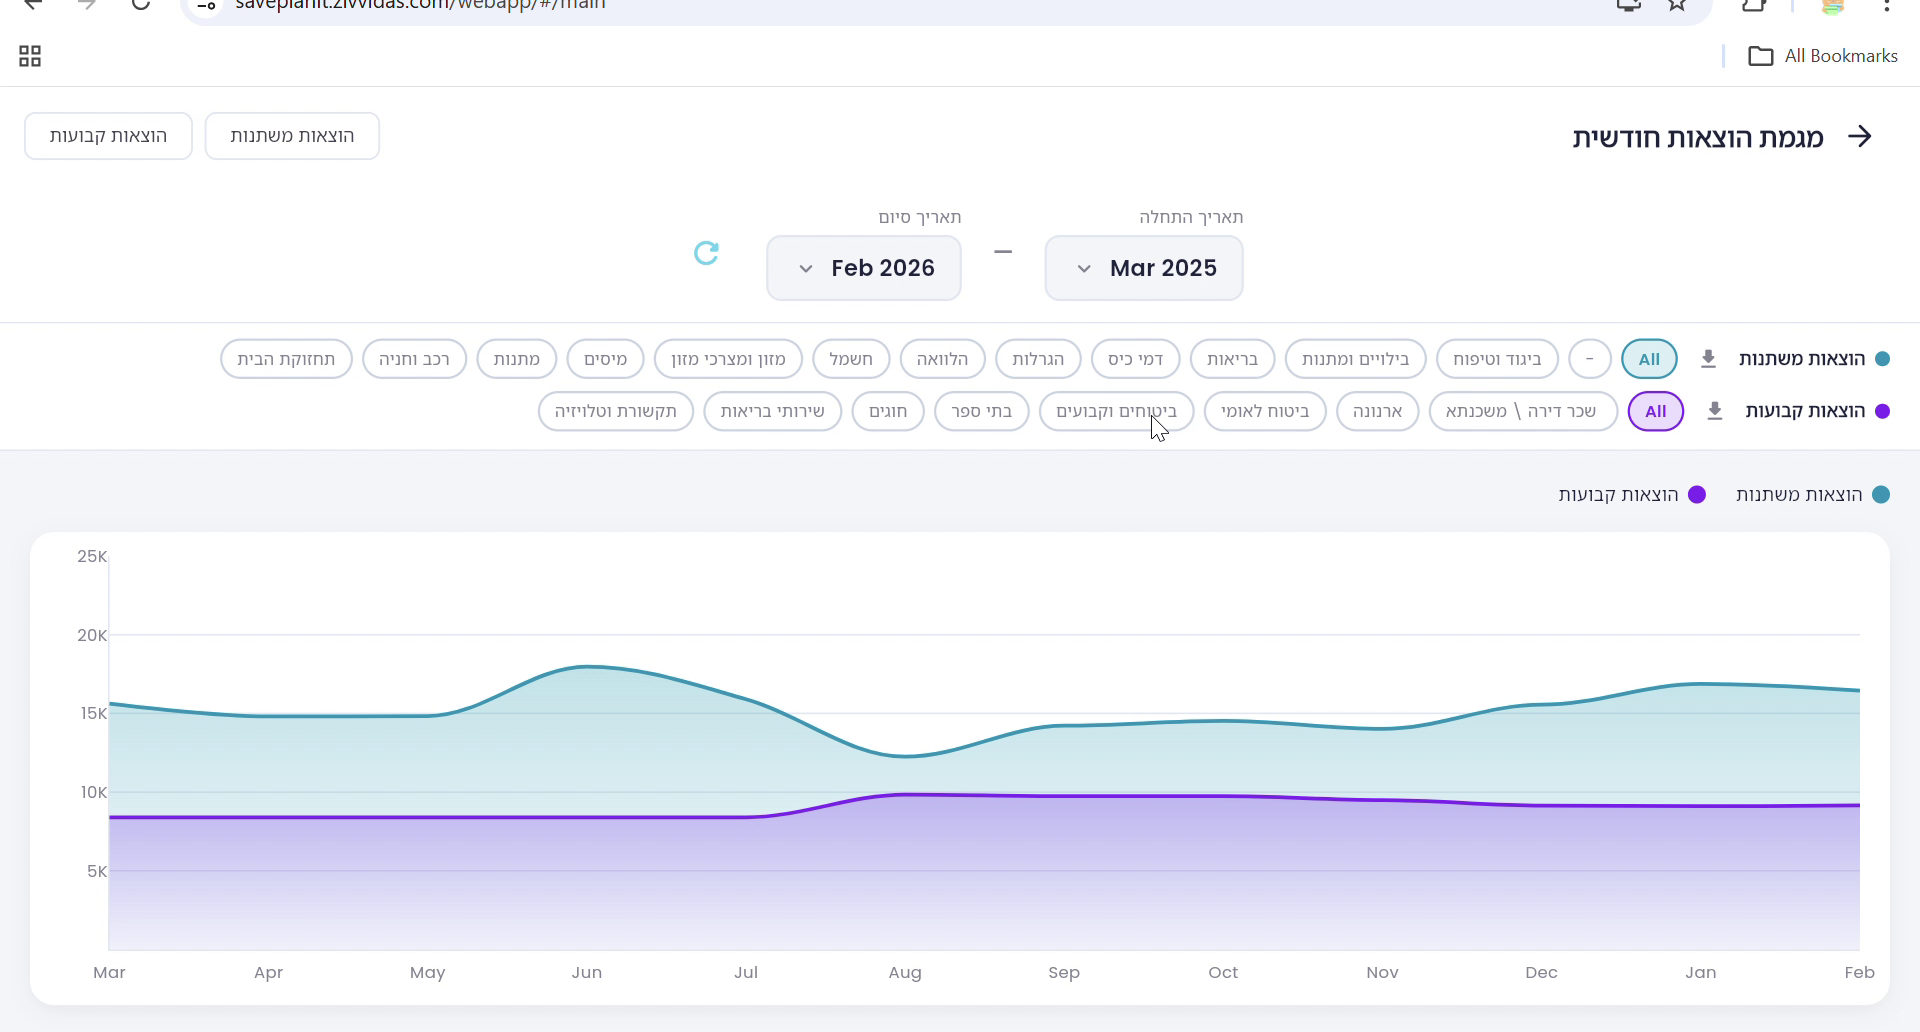Open the All Bookmarks folder
The image size is (1920, 1032).
[1823, 56]
